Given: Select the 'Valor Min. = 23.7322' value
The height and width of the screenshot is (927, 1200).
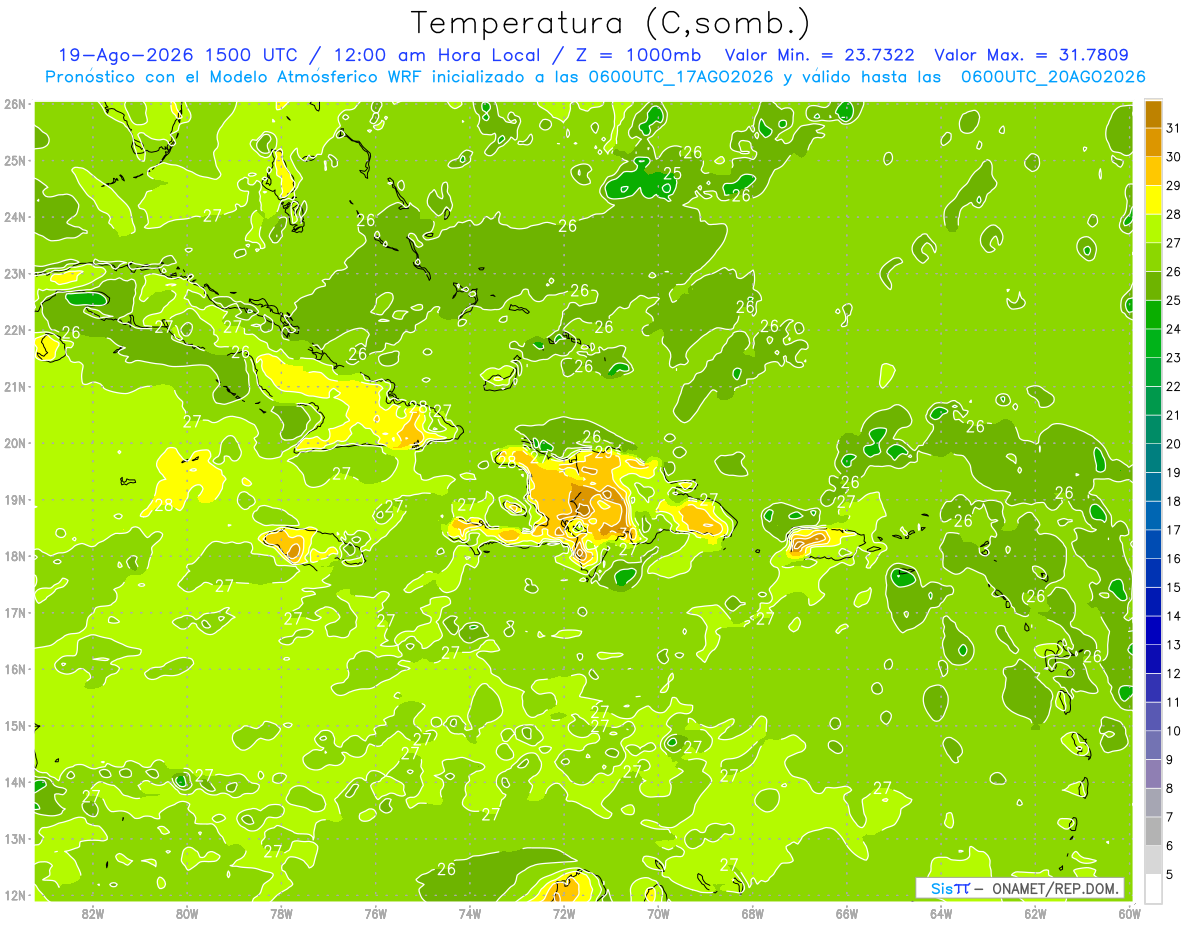Looking at the screenshot, I should (x=820, y=55).
